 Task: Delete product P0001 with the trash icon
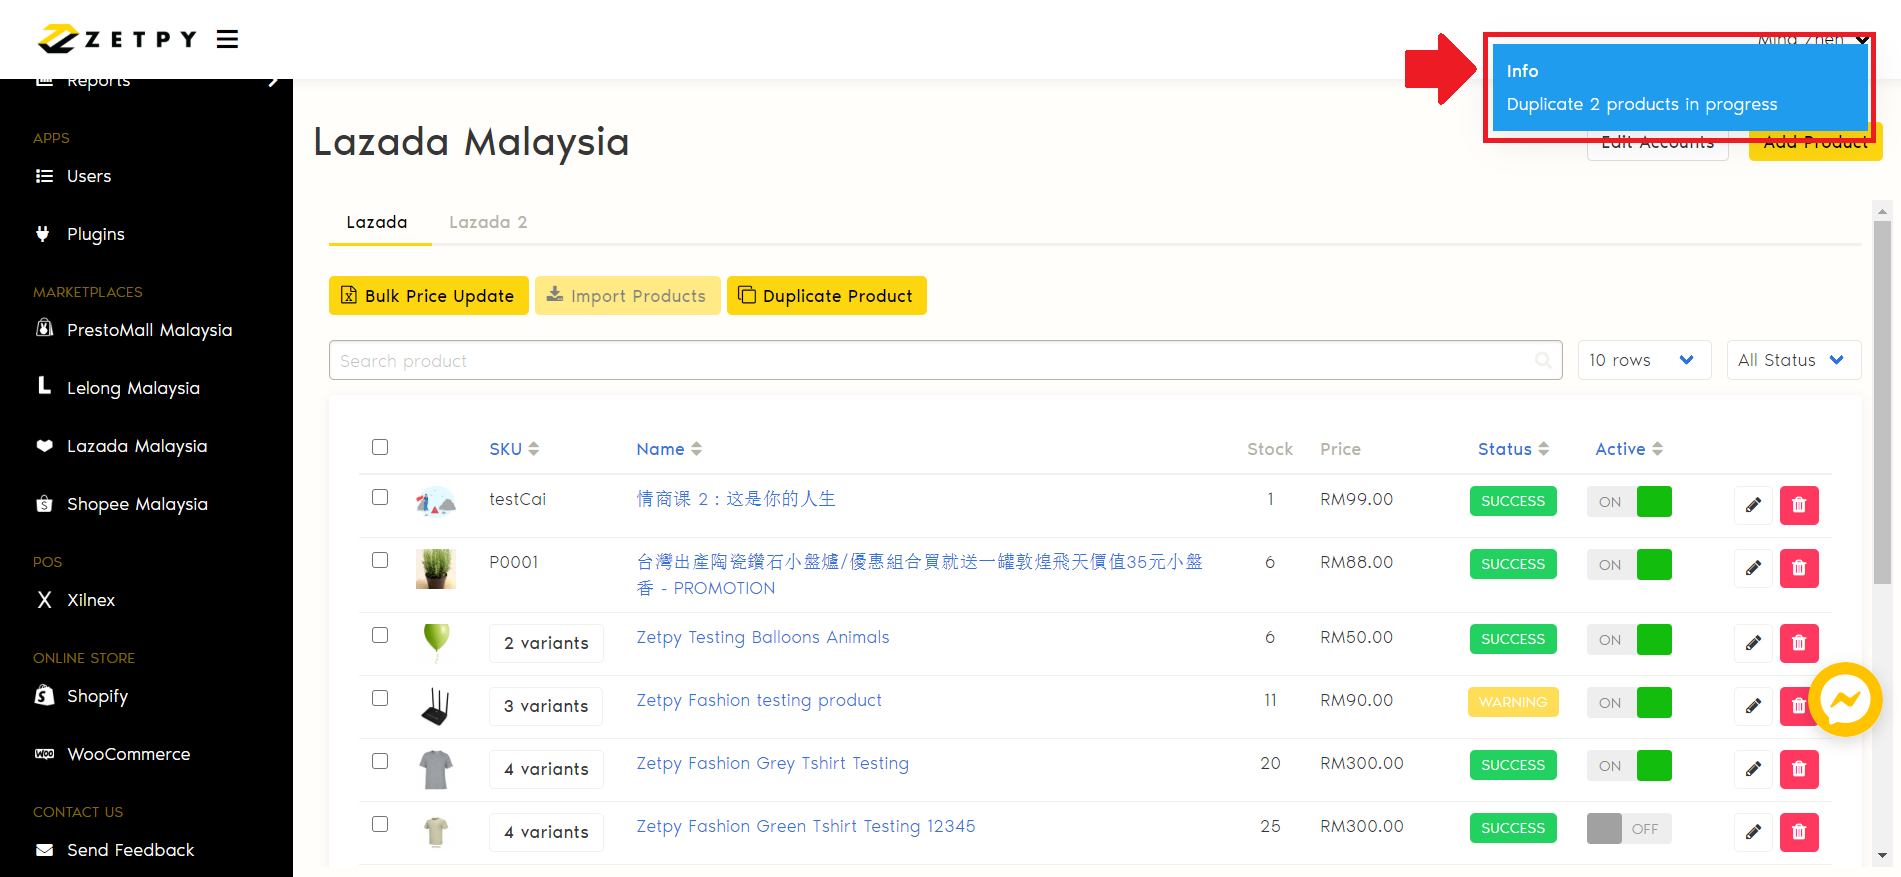pyautogui.click(x=1798, y=568)
